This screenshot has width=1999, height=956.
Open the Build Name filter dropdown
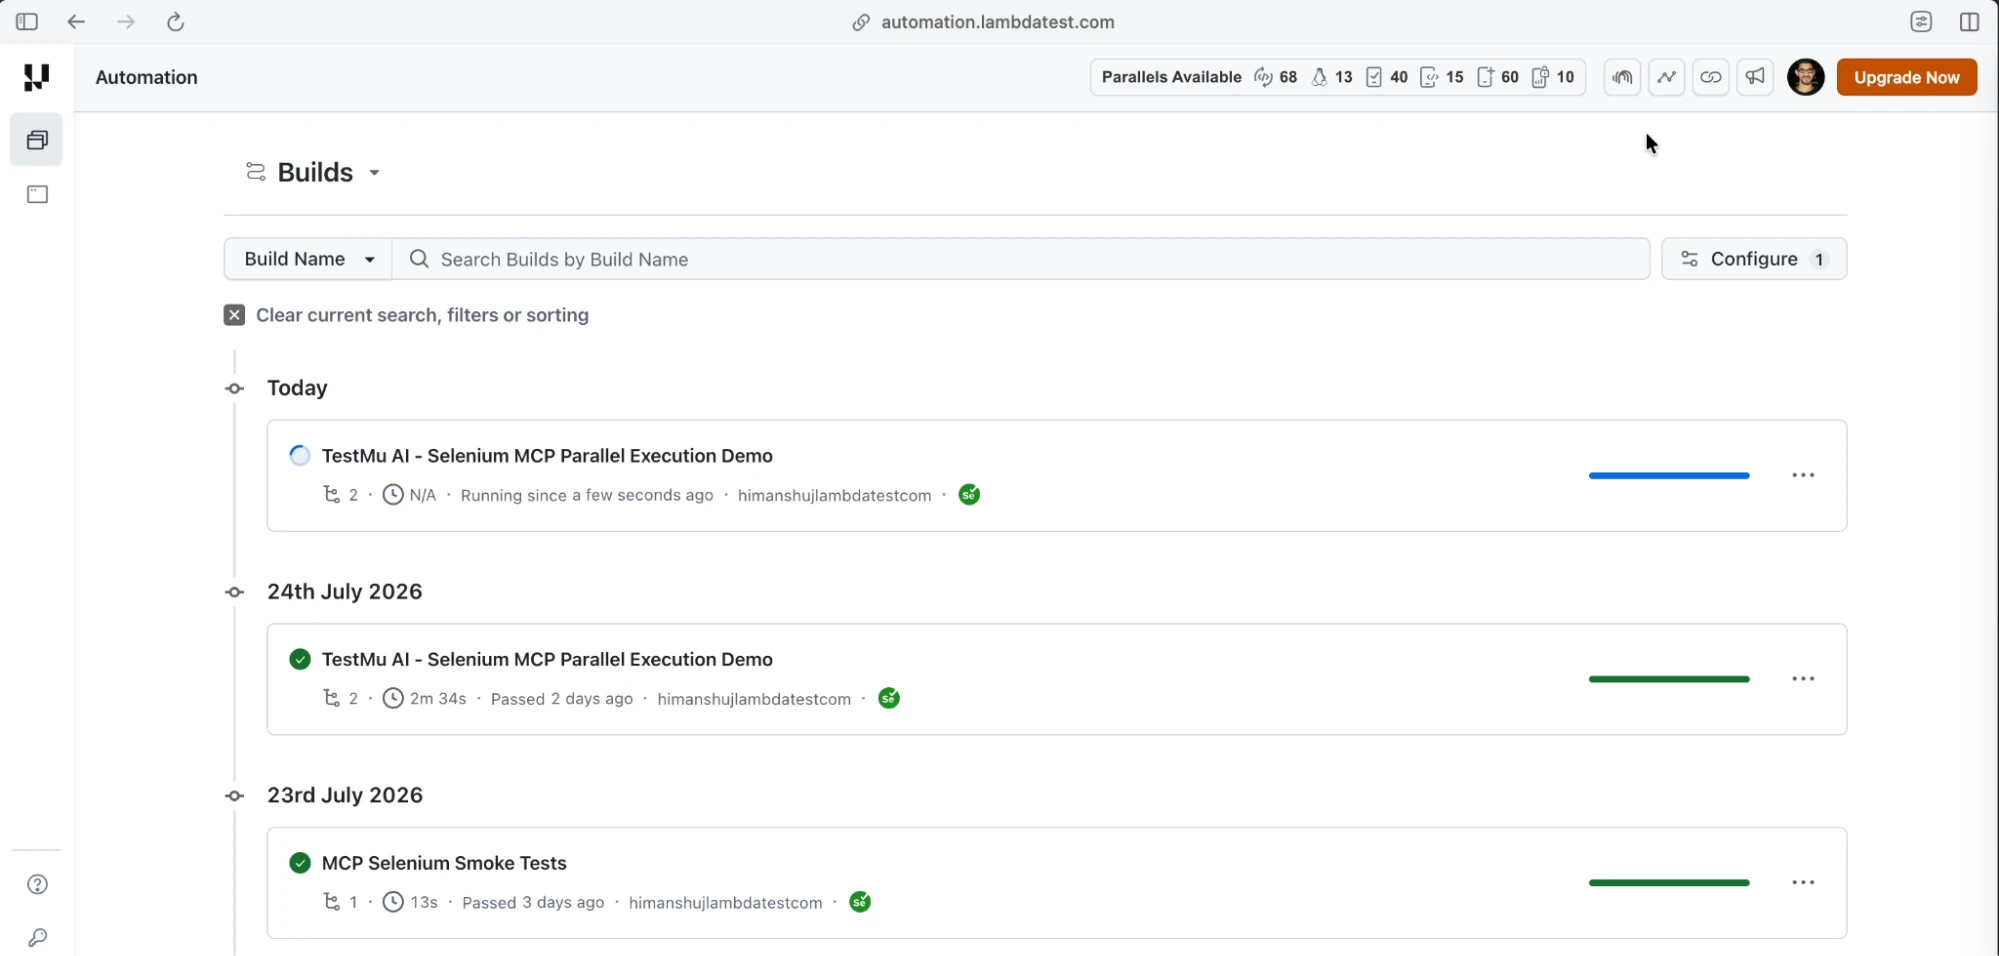point(308,259)
